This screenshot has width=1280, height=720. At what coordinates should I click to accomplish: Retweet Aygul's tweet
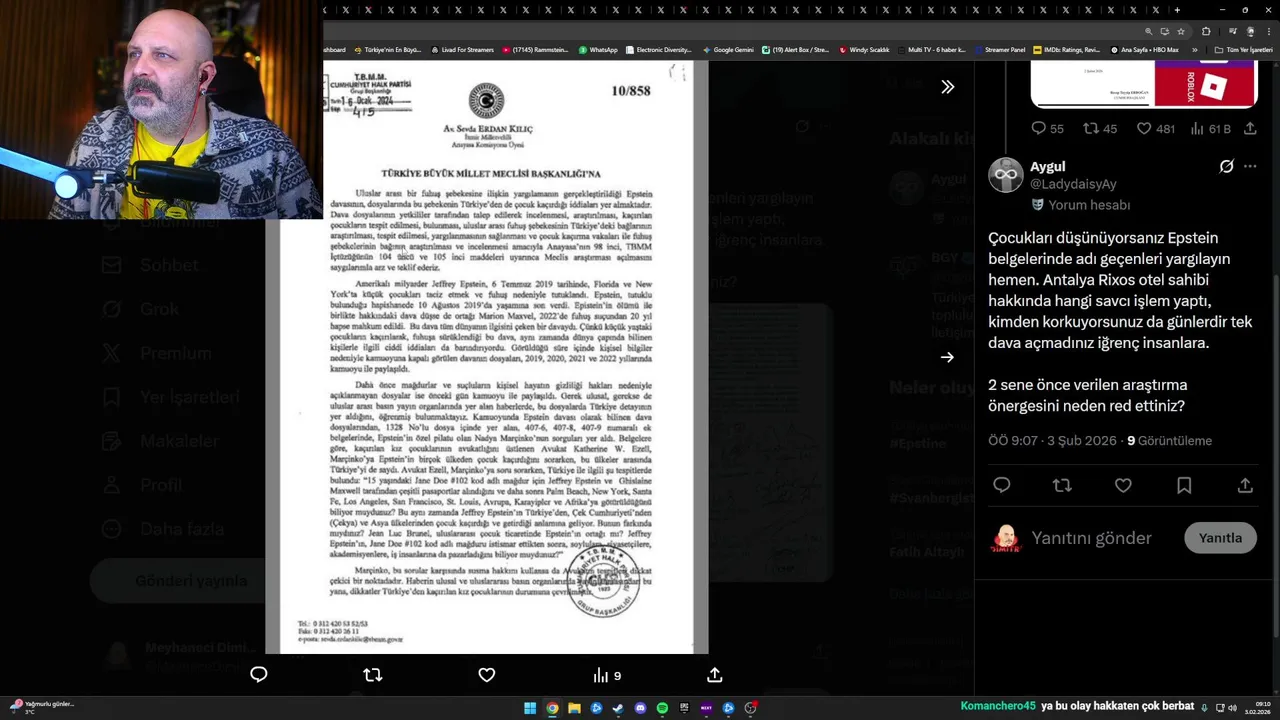[x=1062, y=485]
